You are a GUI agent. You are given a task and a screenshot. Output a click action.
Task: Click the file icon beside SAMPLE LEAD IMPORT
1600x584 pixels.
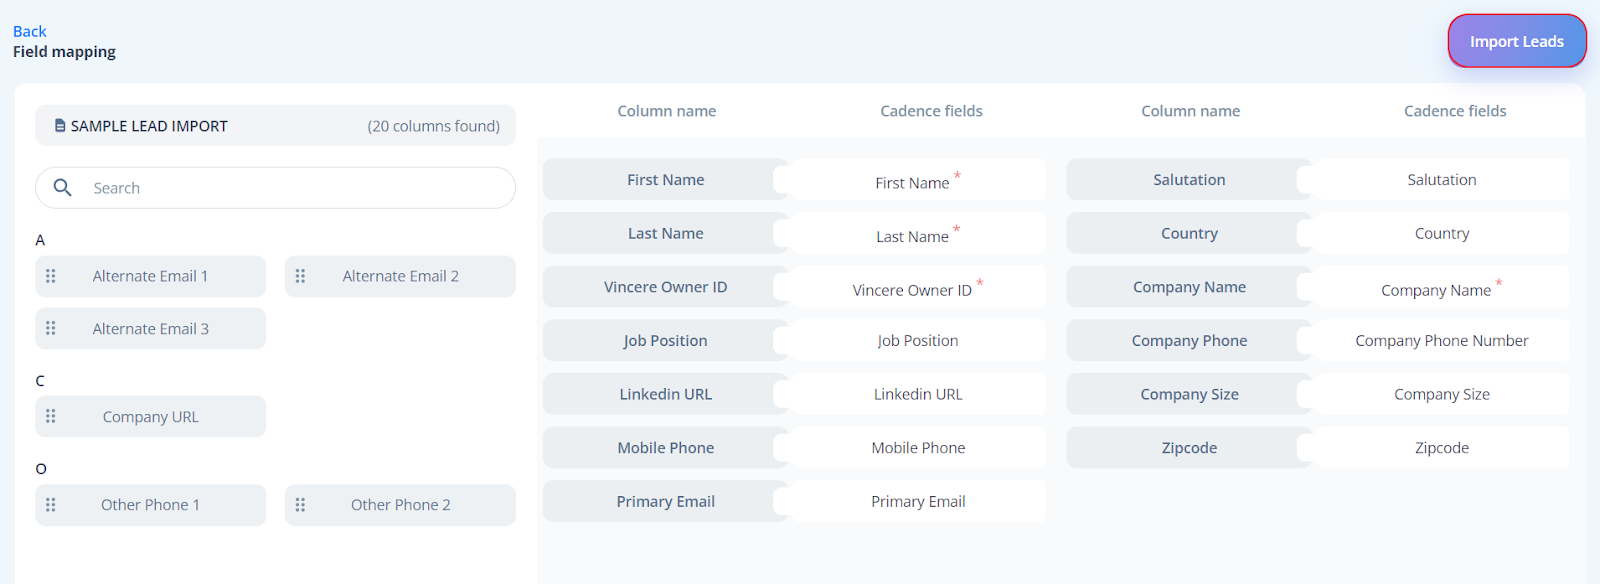(60, 126)
